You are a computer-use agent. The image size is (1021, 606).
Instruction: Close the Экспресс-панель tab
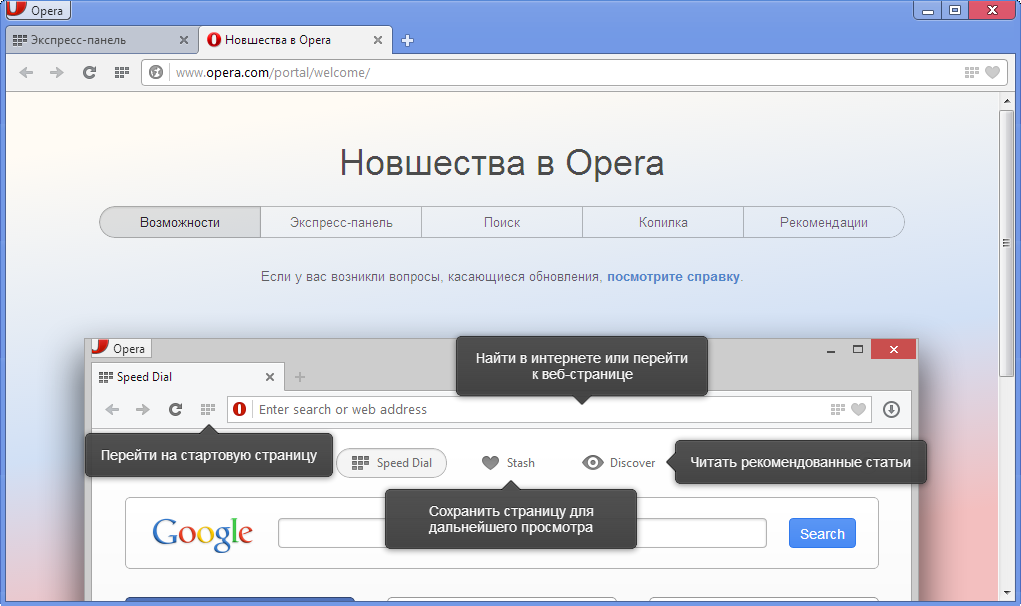point(183,41)
